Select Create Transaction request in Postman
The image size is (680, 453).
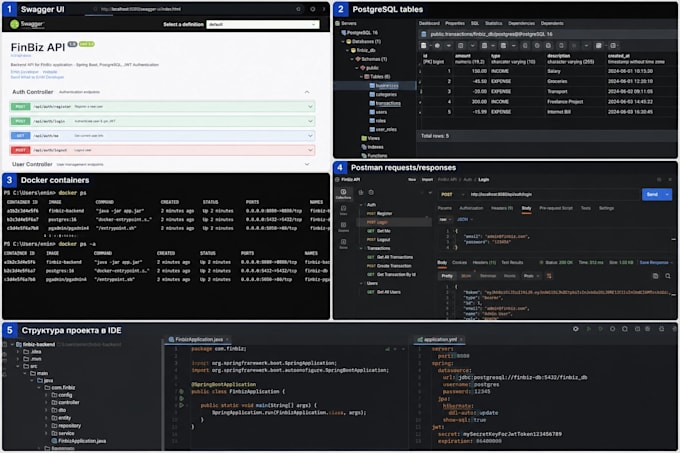pyautogui.click(x=389, y=266)
